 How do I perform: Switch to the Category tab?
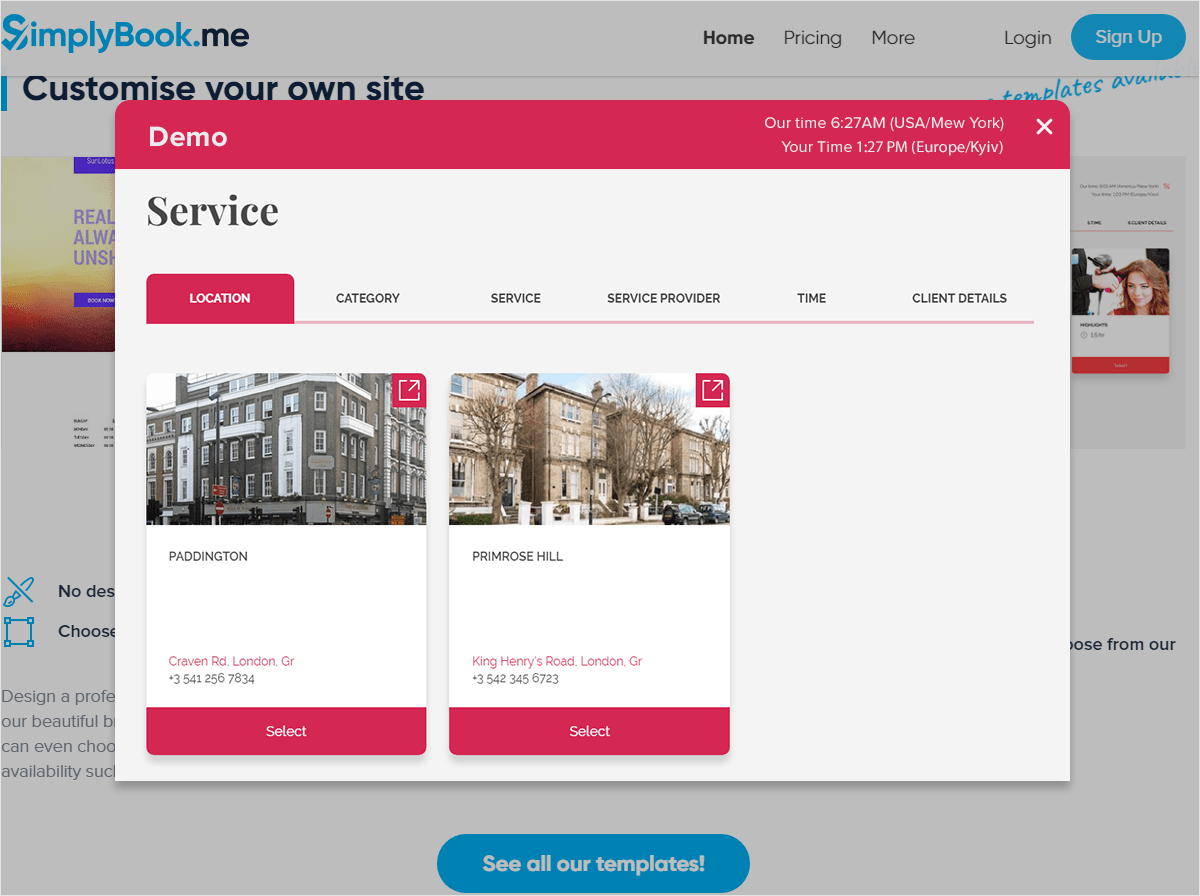(x=367, y=298)
